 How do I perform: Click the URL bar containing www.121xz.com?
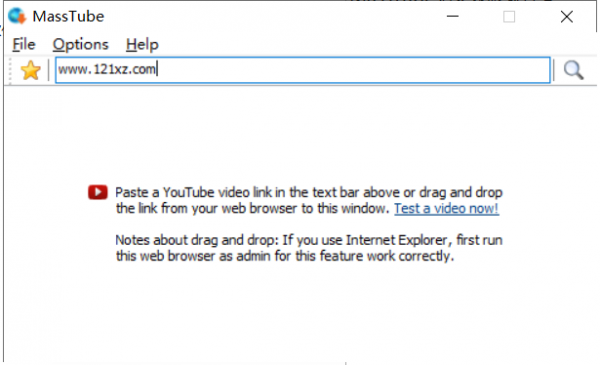tap(303, 70)
